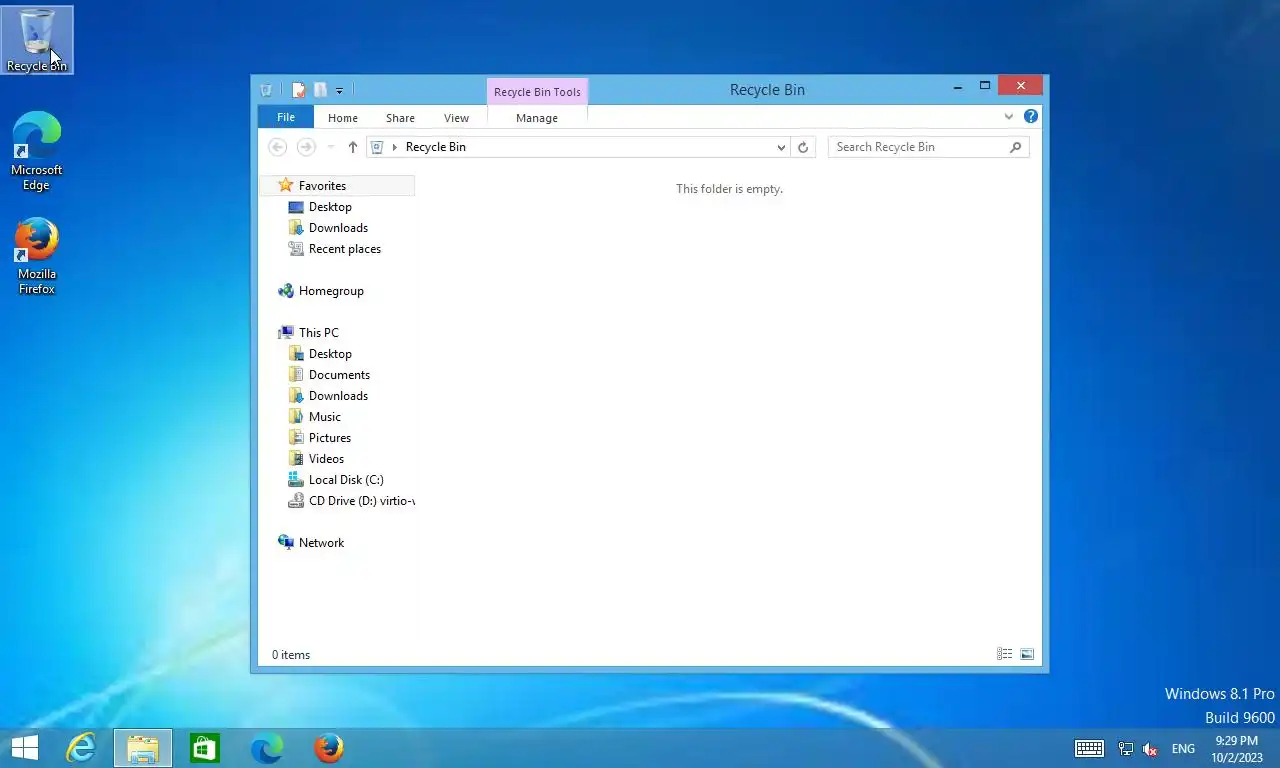The height and width of the screenshot is (768, 1280).
Task: Open Downloads under This PC
Action: pos(338,396)
